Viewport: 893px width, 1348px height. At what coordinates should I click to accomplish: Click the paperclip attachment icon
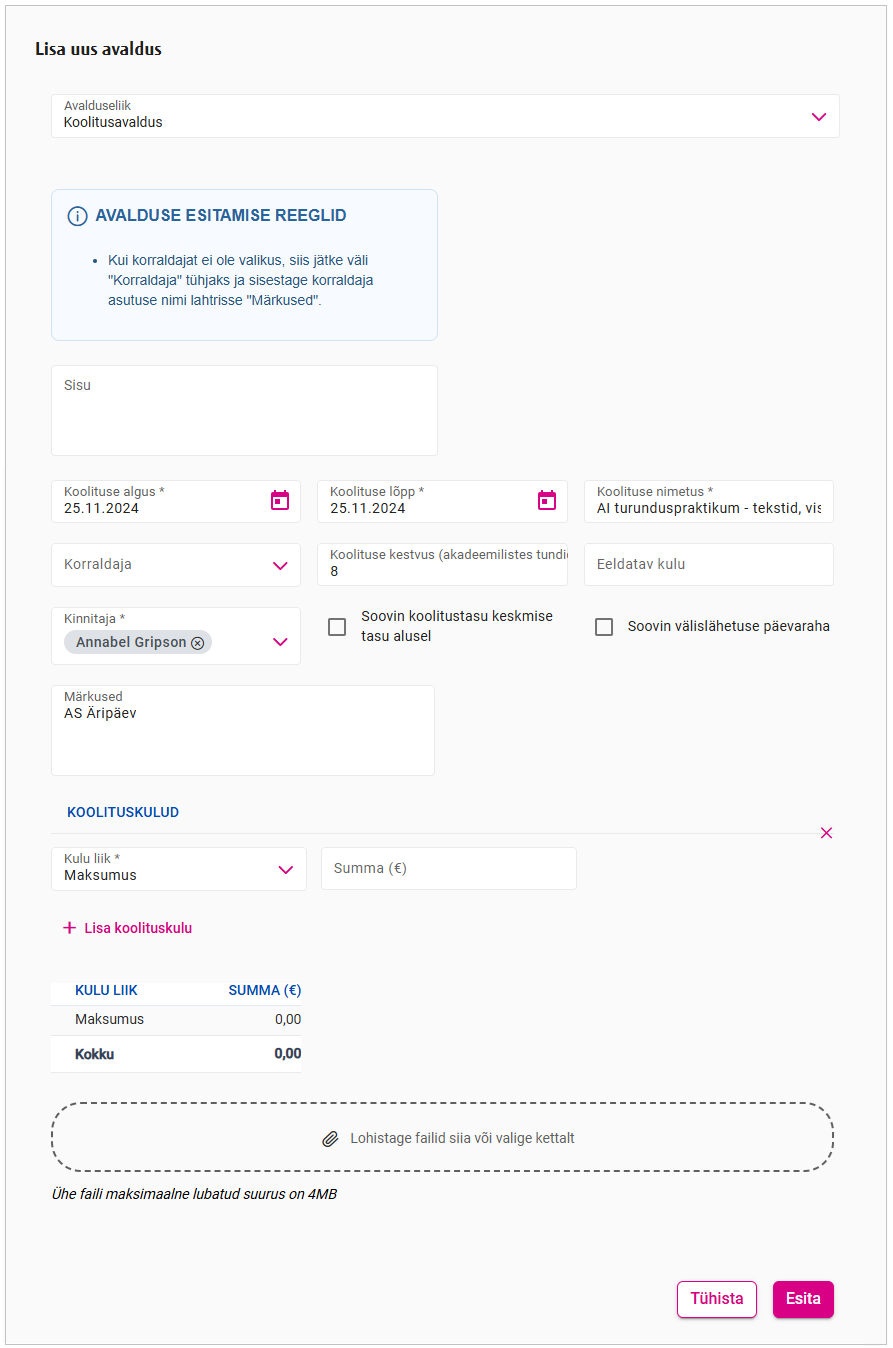tap(330, 1139)
